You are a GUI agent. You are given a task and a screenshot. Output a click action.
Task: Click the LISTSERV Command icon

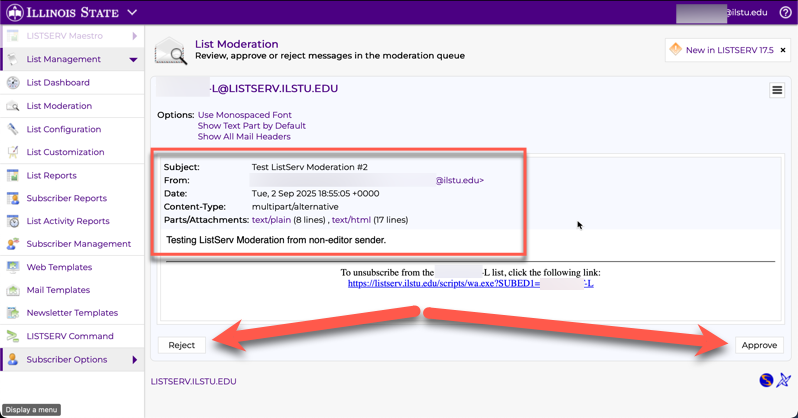pos(13,336)
